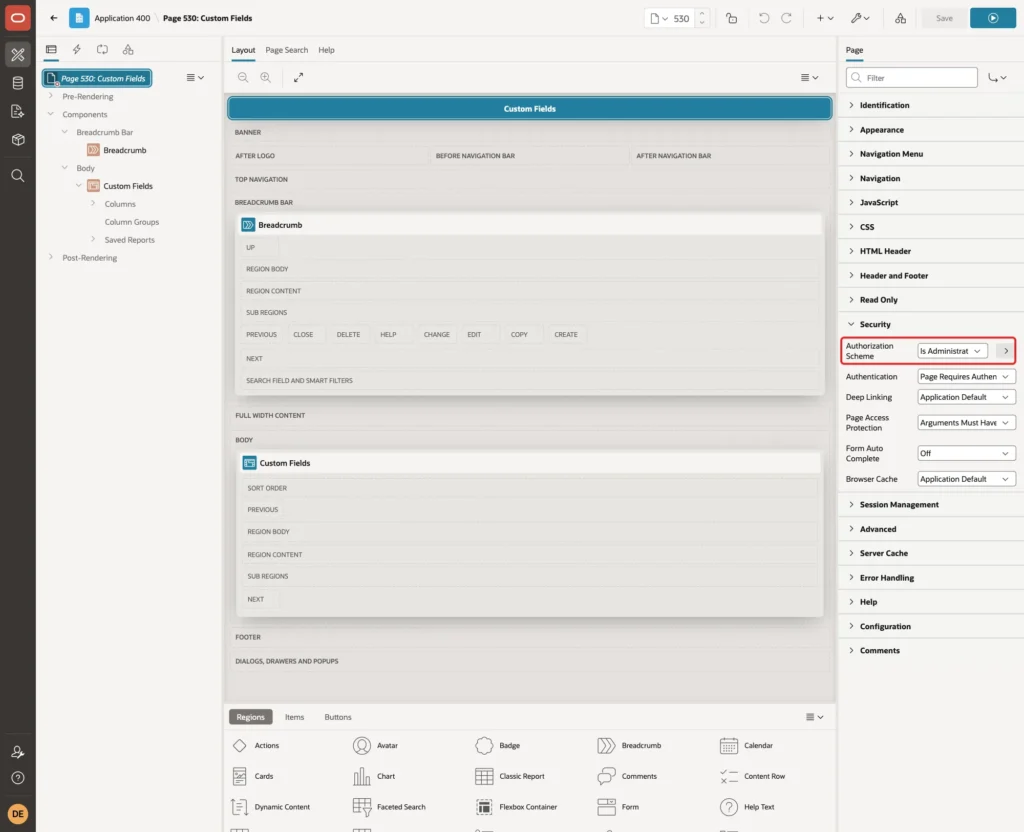Expand the Pre-Rendering tree node
This screenshot has height=832, width=1024.
51,96
